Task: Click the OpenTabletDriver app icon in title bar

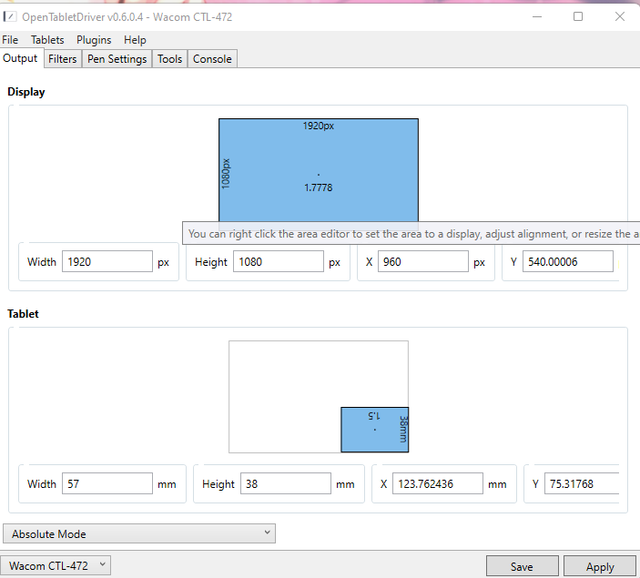Action: [x=10, y=17]
